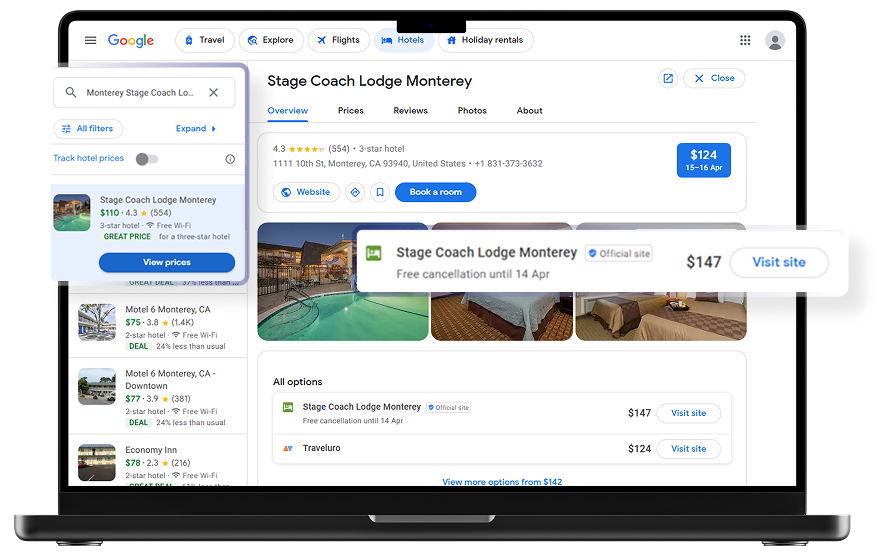Open the single bed room photo
Image resolution: width=880 pixels, height=556 pixels.
pyautogui.click(x=502, y=317)
